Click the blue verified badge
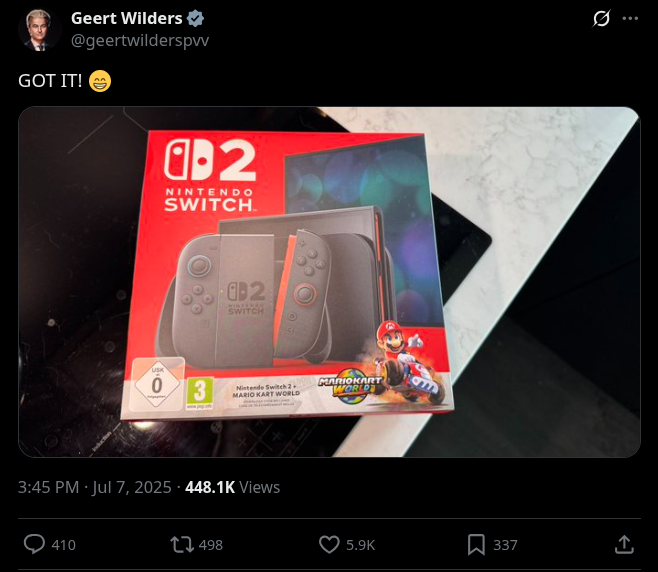 [195, 19]
